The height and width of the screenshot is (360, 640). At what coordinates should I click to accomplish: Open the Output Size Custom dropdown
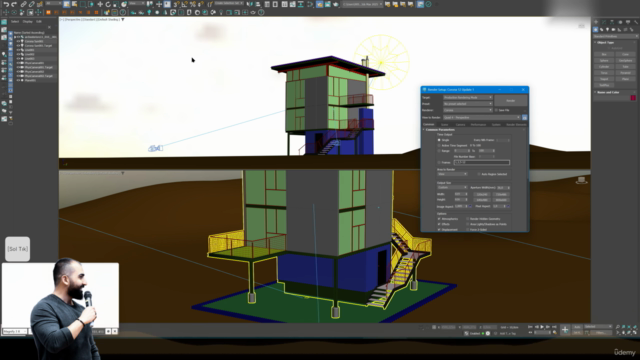click(x=452, y=187)
